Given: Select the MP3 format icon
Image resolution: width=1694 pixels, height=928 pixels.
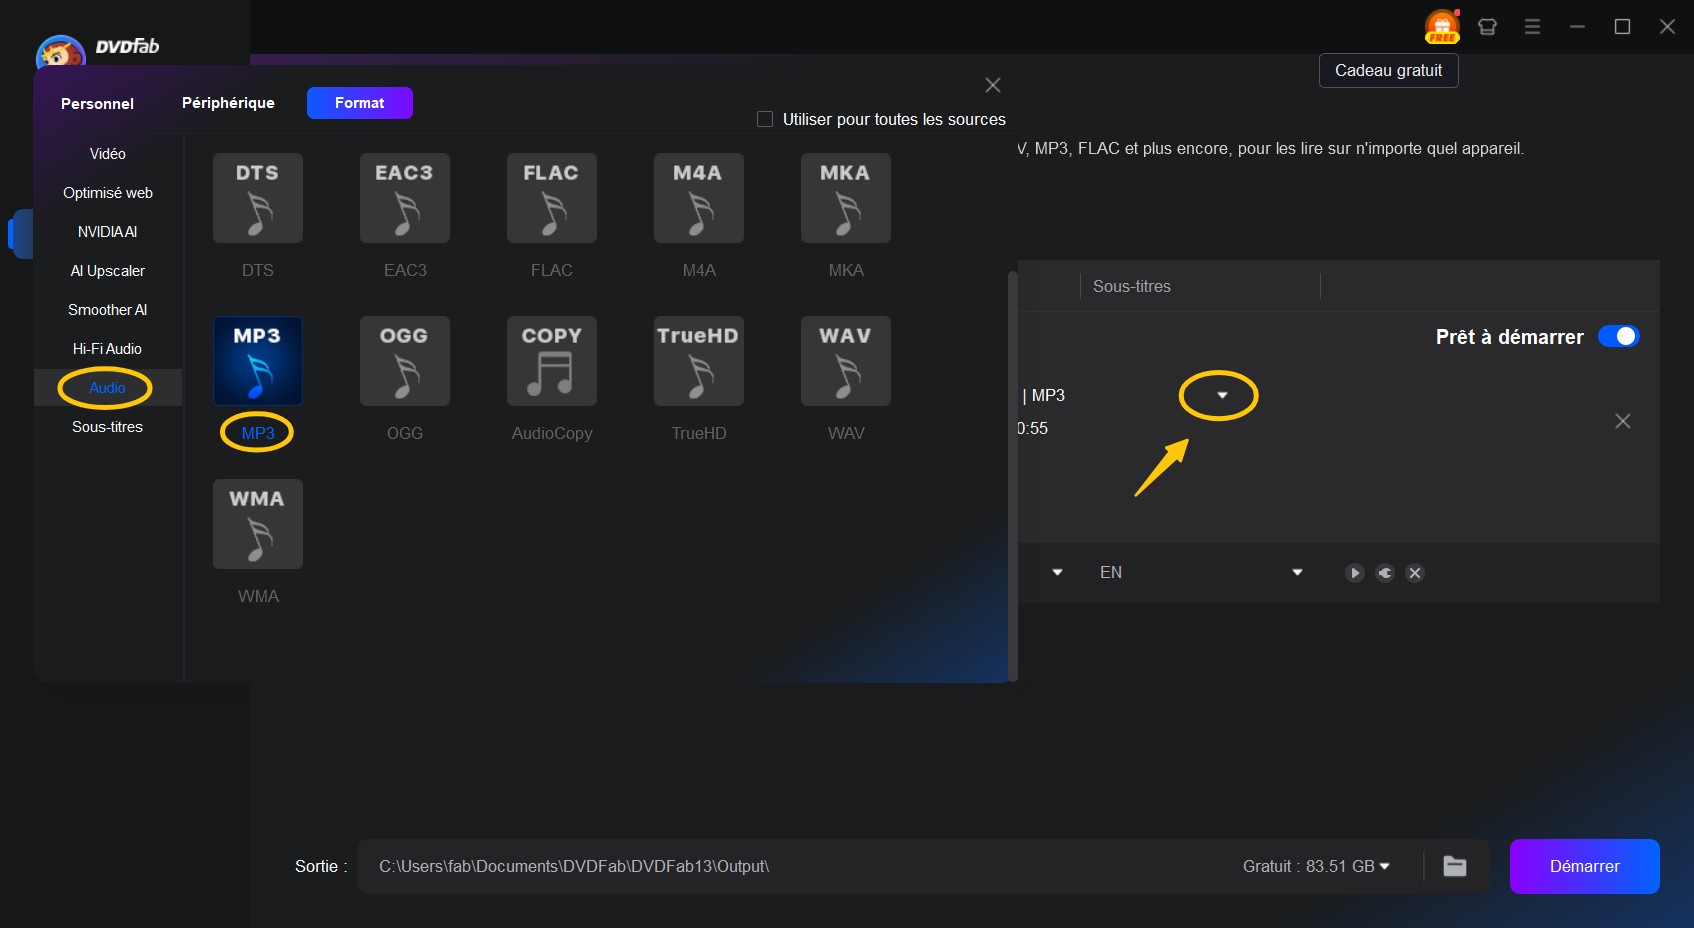Looking at the screenshot, I should point(258,361).
